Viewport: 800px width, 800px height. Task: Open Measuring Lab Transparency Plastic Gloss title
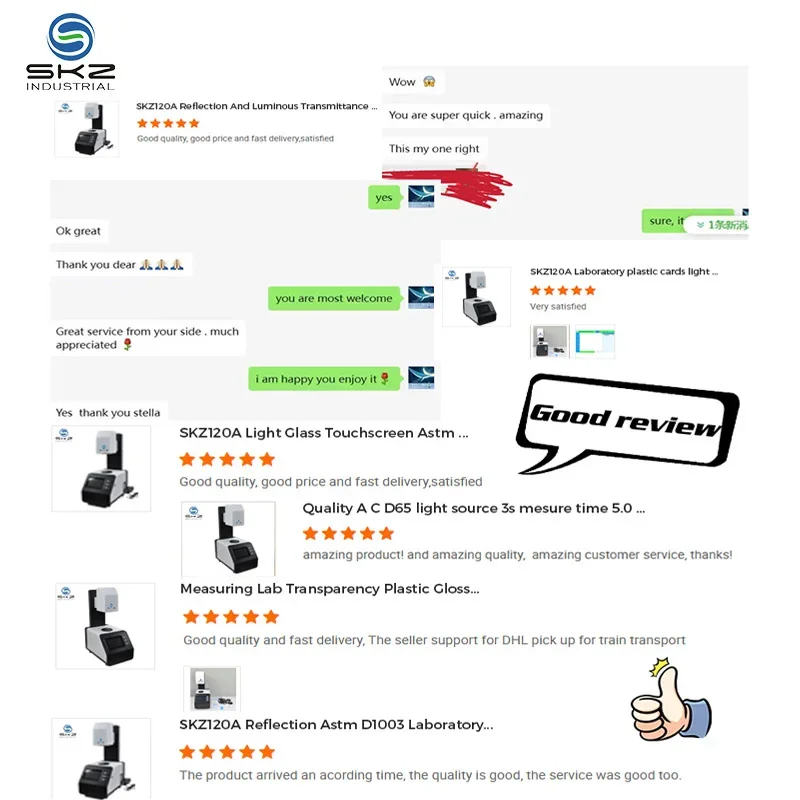pyautogui.click(x=330, y=589)
